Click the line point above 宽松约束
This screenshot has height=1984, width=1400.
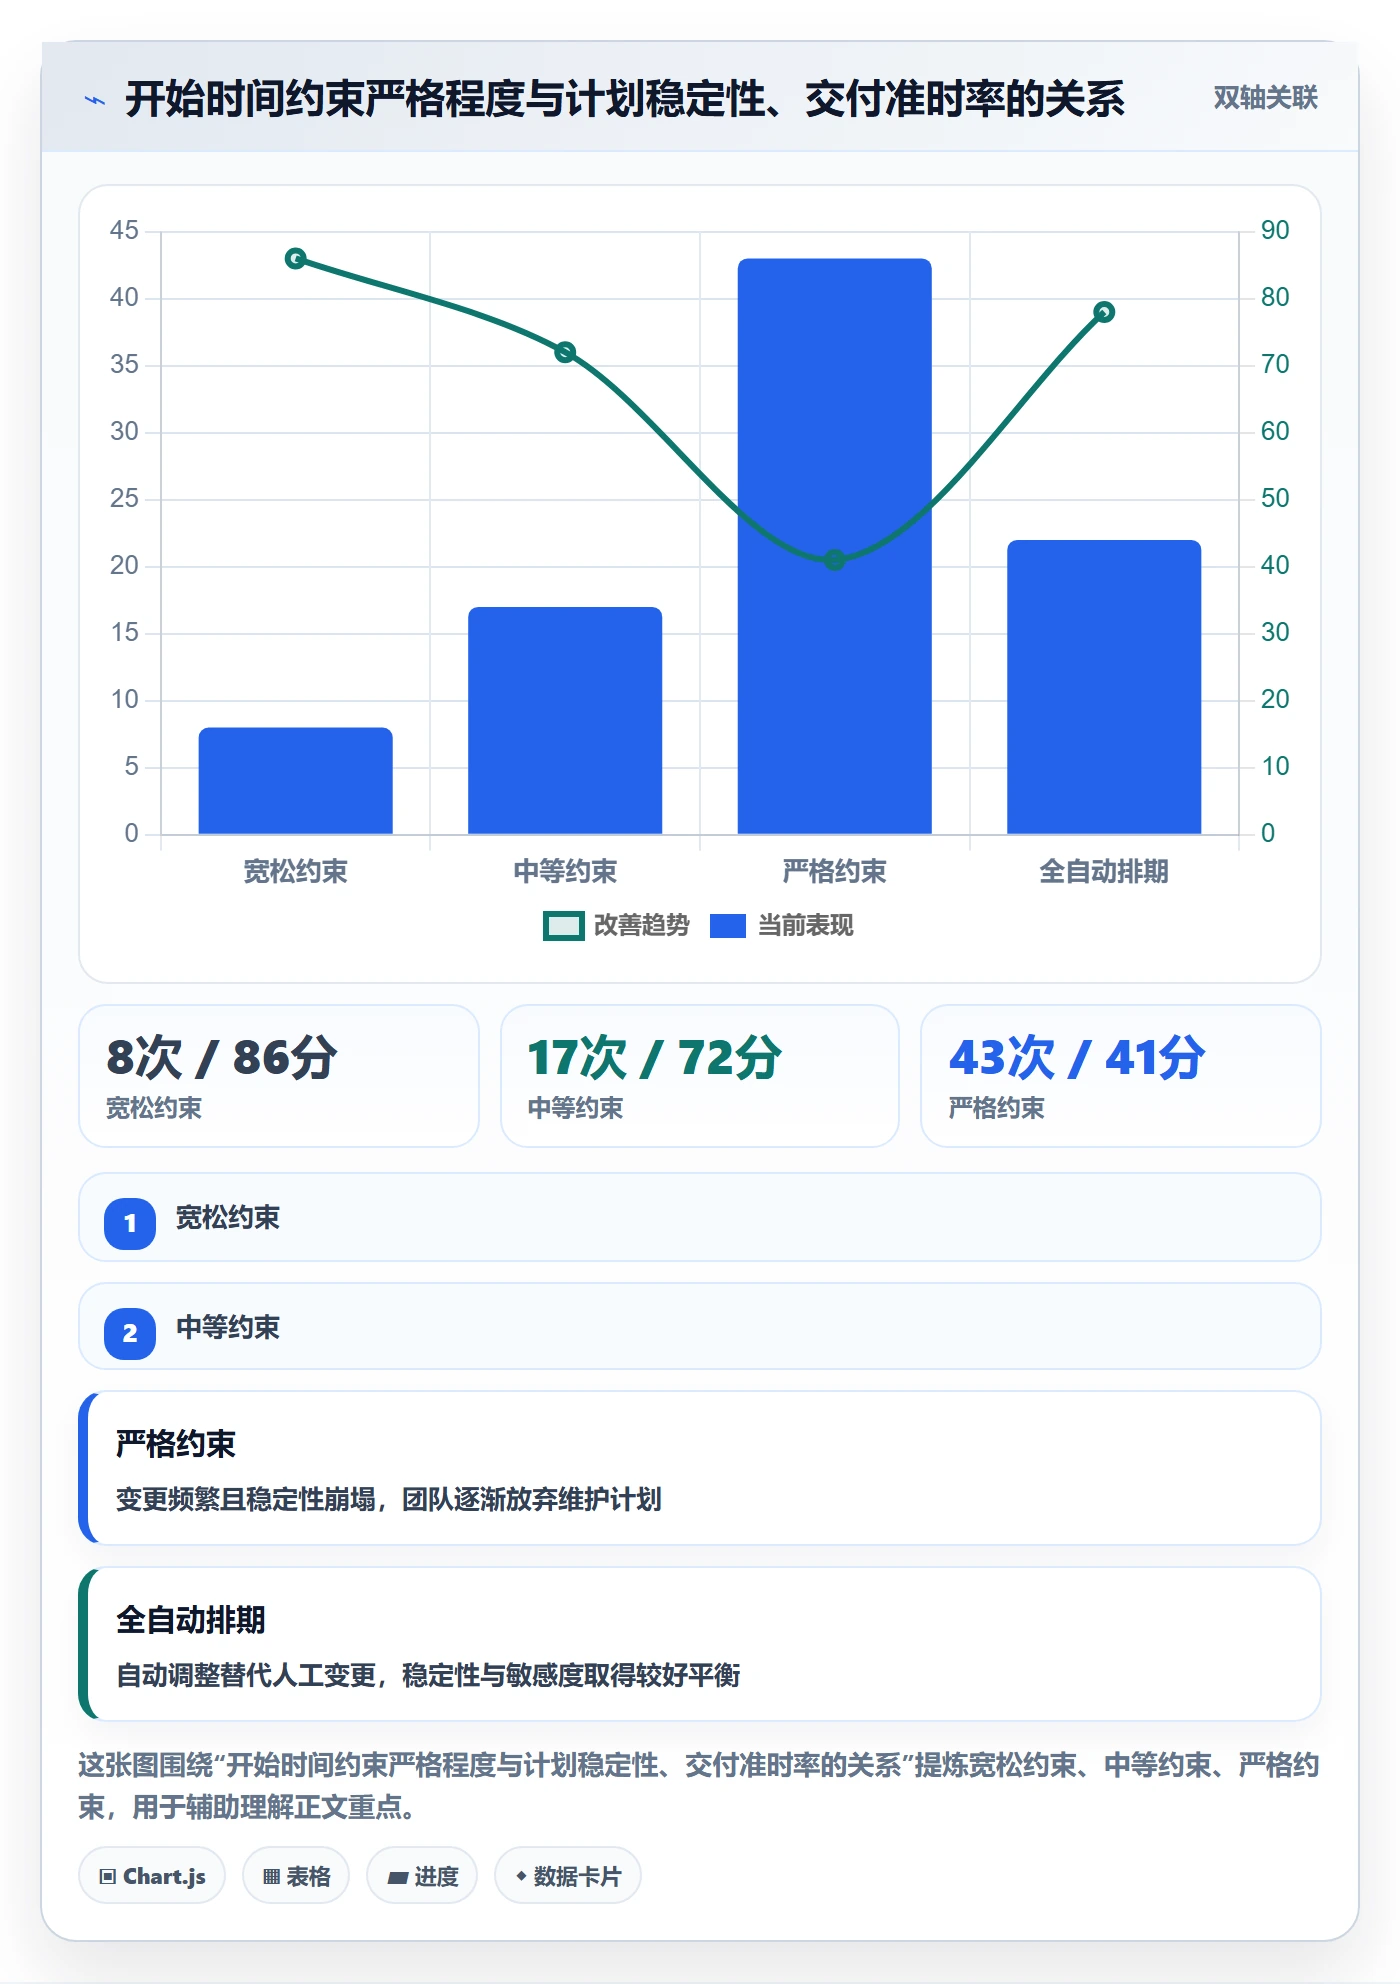[296, 259]
